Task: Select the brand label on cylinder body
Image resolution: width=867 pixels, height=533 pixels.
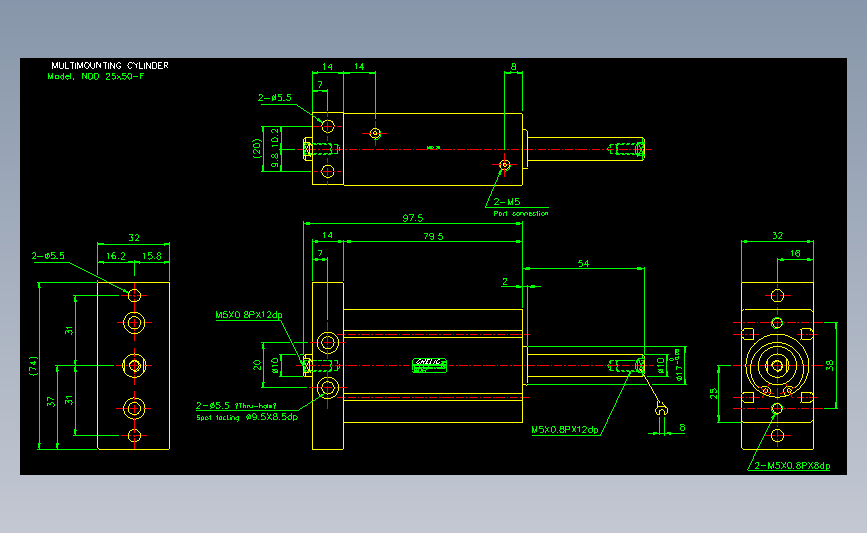Action: pyautogui.click(x=429, y=365)
